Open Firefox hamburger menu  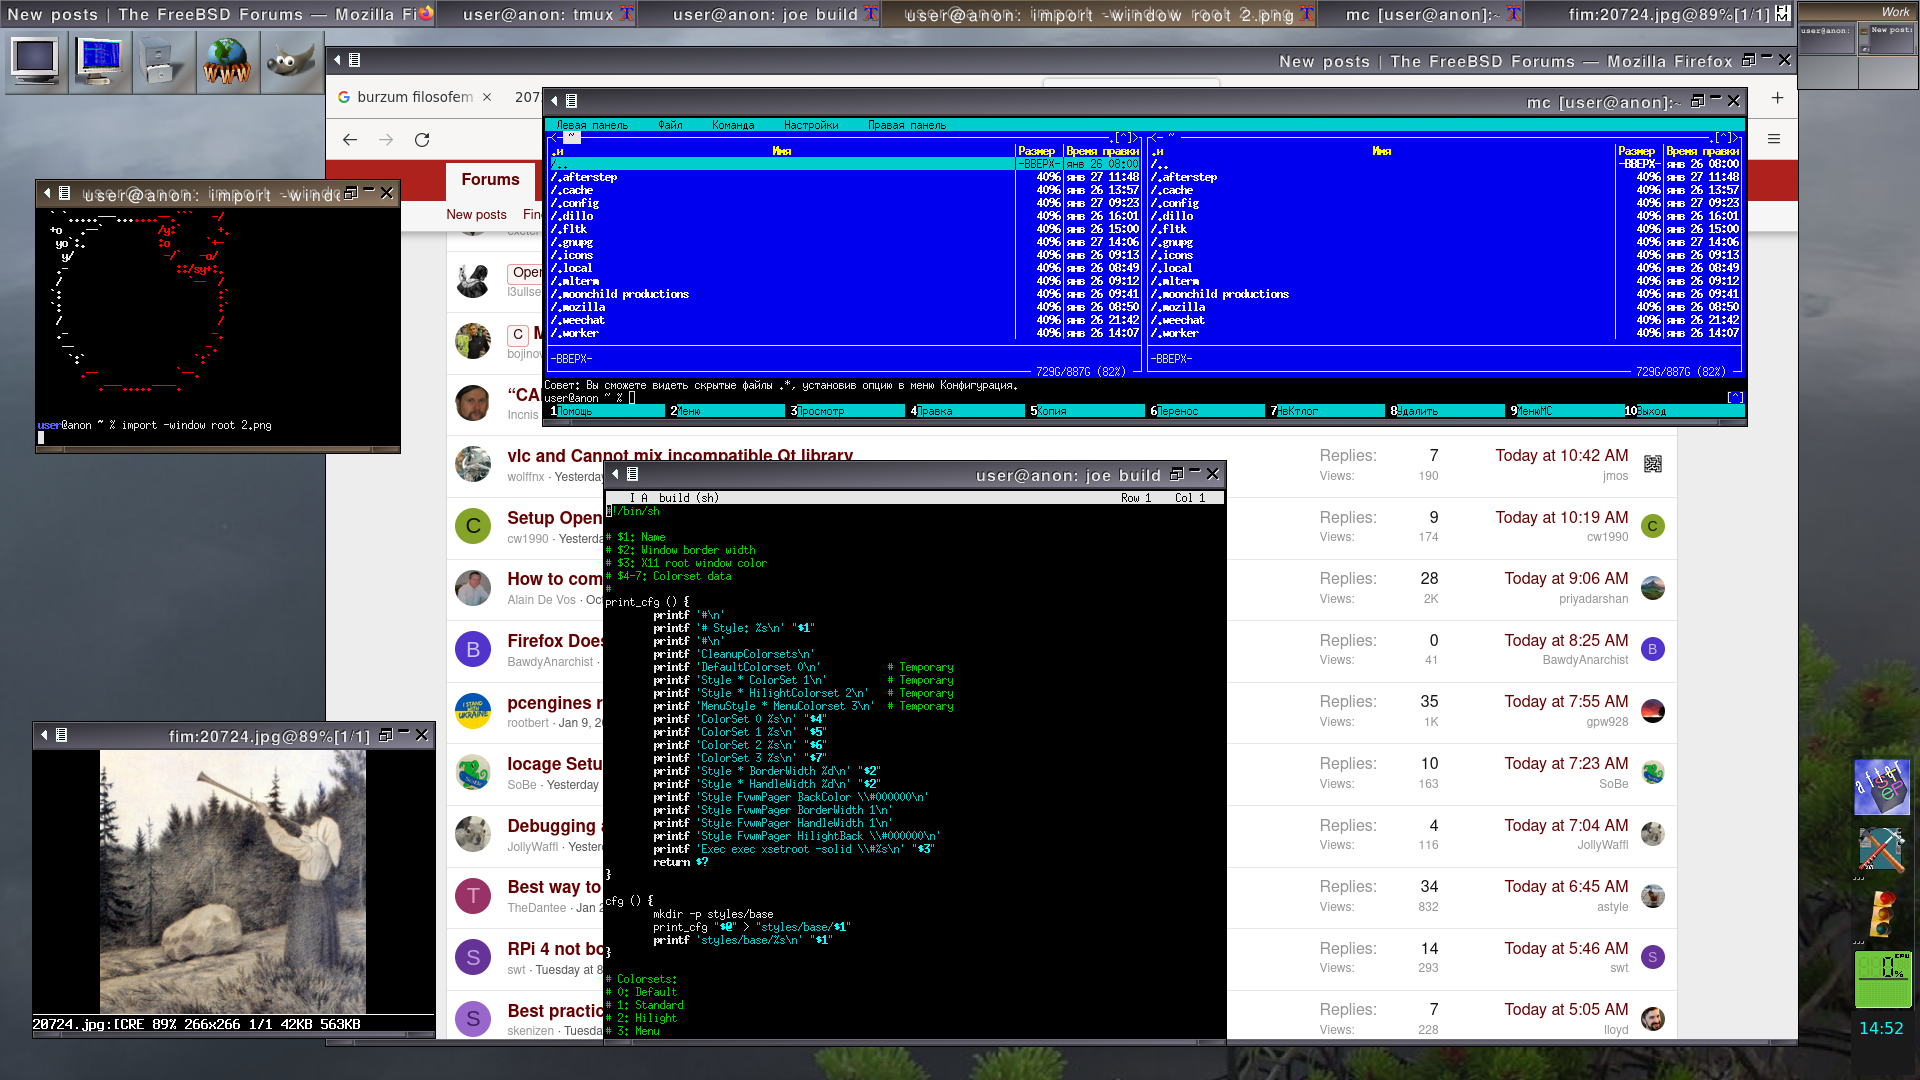click(x=1774, y=139)
